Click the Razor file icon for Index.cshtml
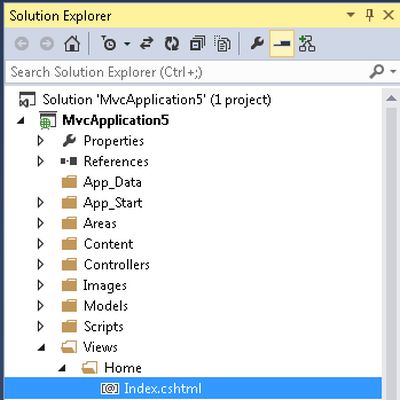The image size is (400, 400). point(110,389)
